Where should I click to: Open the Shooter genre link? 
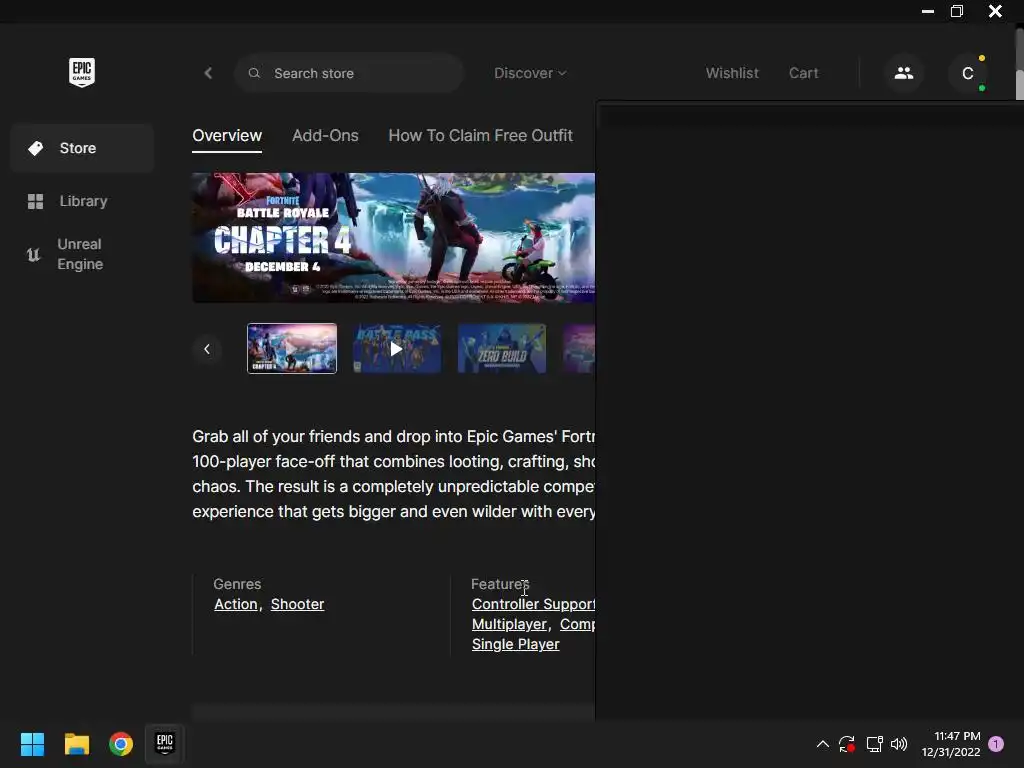[x=297, y=604]
